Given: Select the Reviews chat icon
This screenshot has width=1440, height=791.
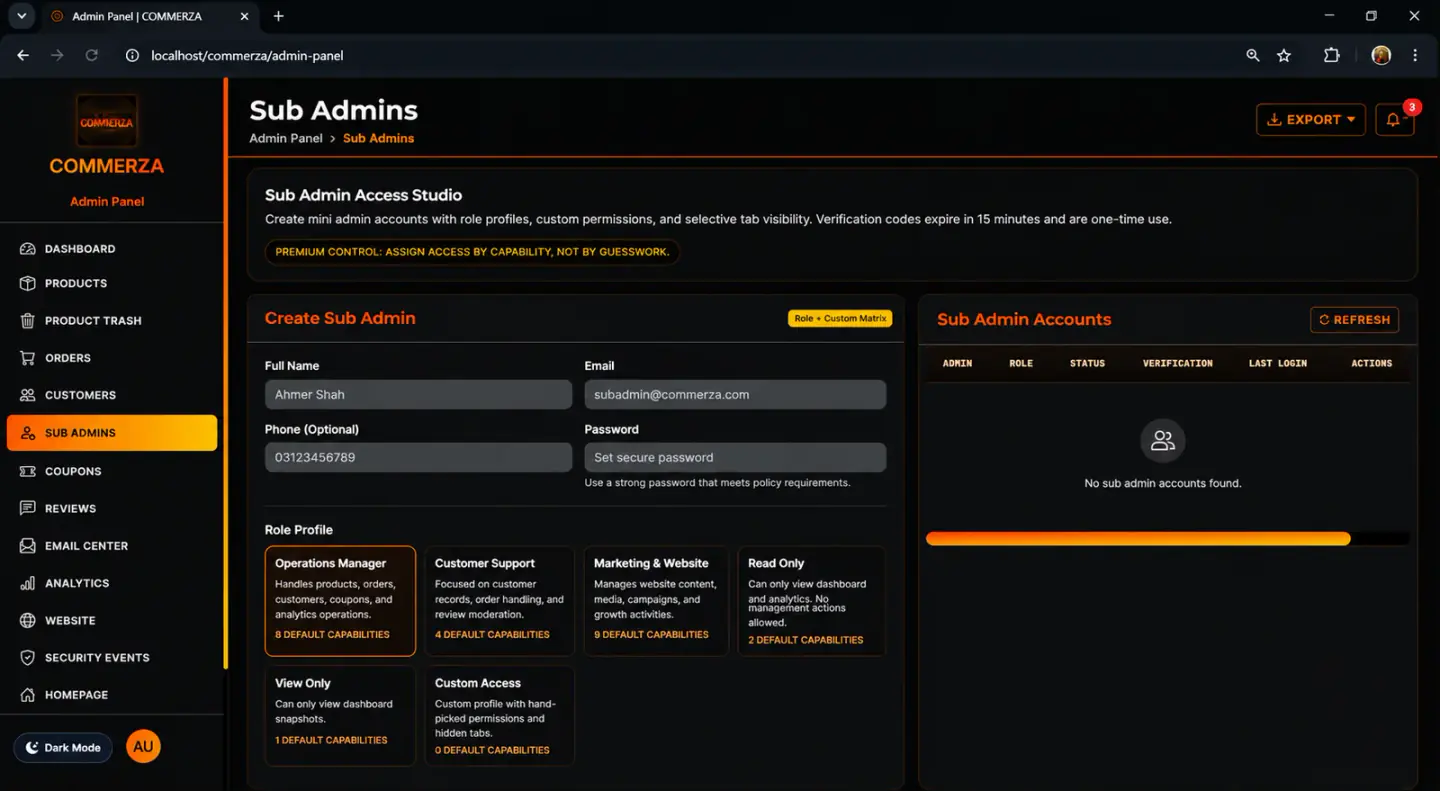Looking at the screenshot, I should [x=28, y=508].
